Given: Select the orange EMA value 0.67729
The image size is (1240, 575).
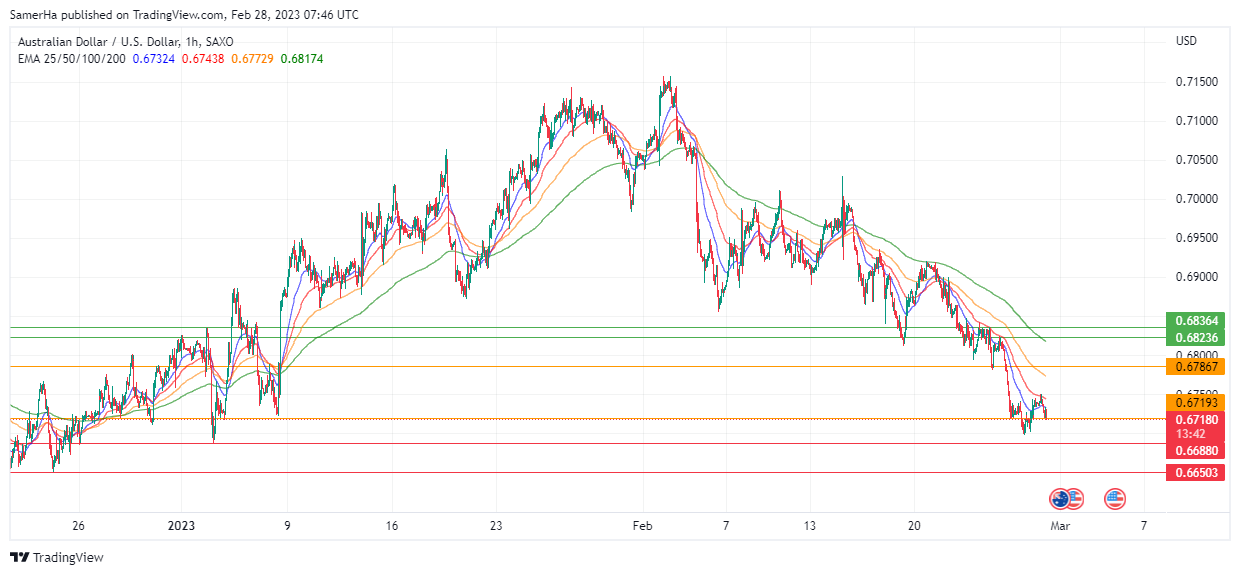Looking at the screenshot, I should pos(252,59).
